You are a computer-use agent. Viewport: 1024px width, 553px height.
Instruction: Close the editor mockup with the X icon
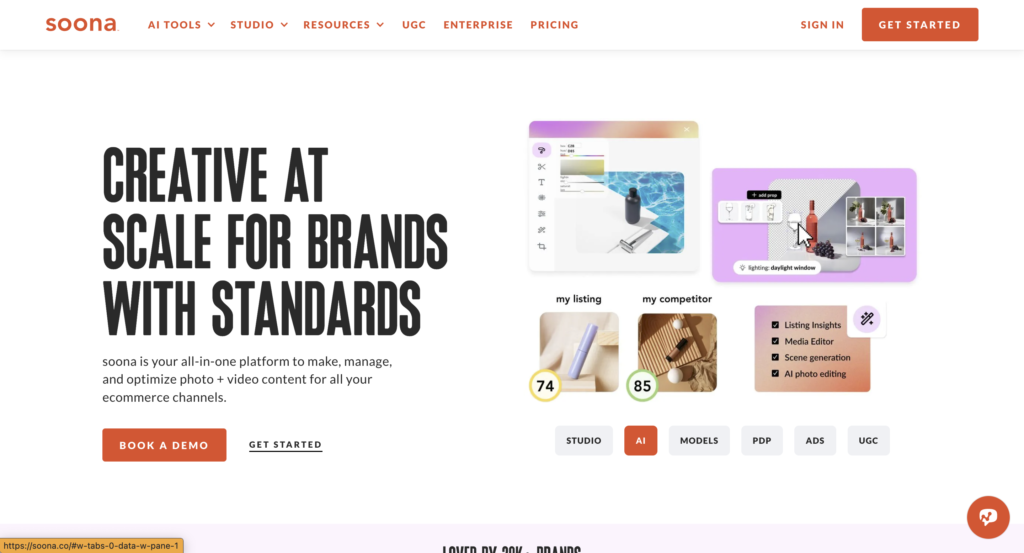(686, 129)
